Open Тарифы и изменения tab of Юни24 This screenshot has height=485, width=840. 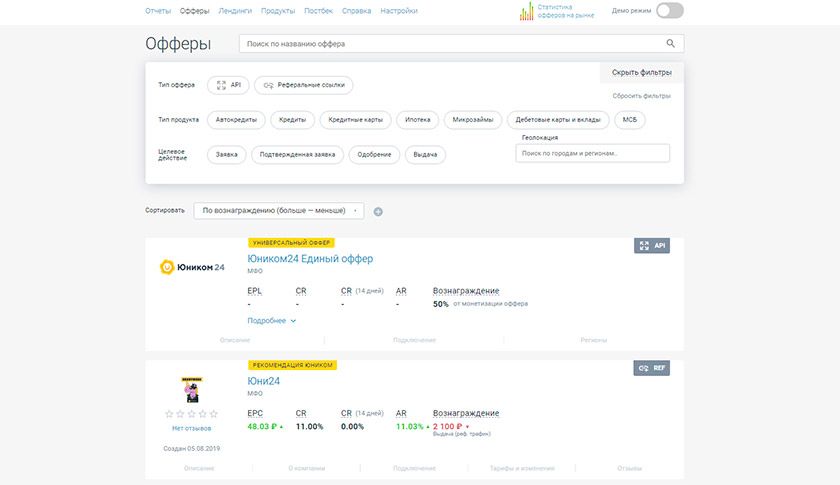522,468
